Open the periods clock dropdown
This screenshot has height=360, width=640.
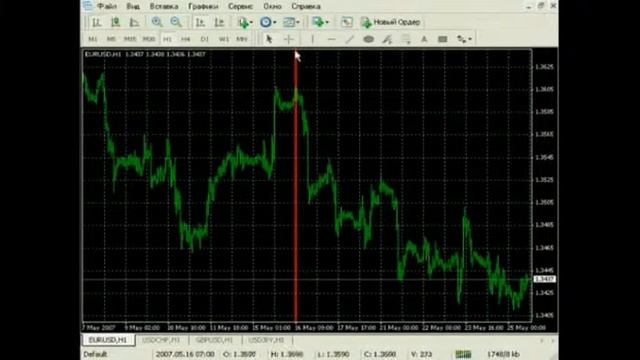click(x=268, y=22)
